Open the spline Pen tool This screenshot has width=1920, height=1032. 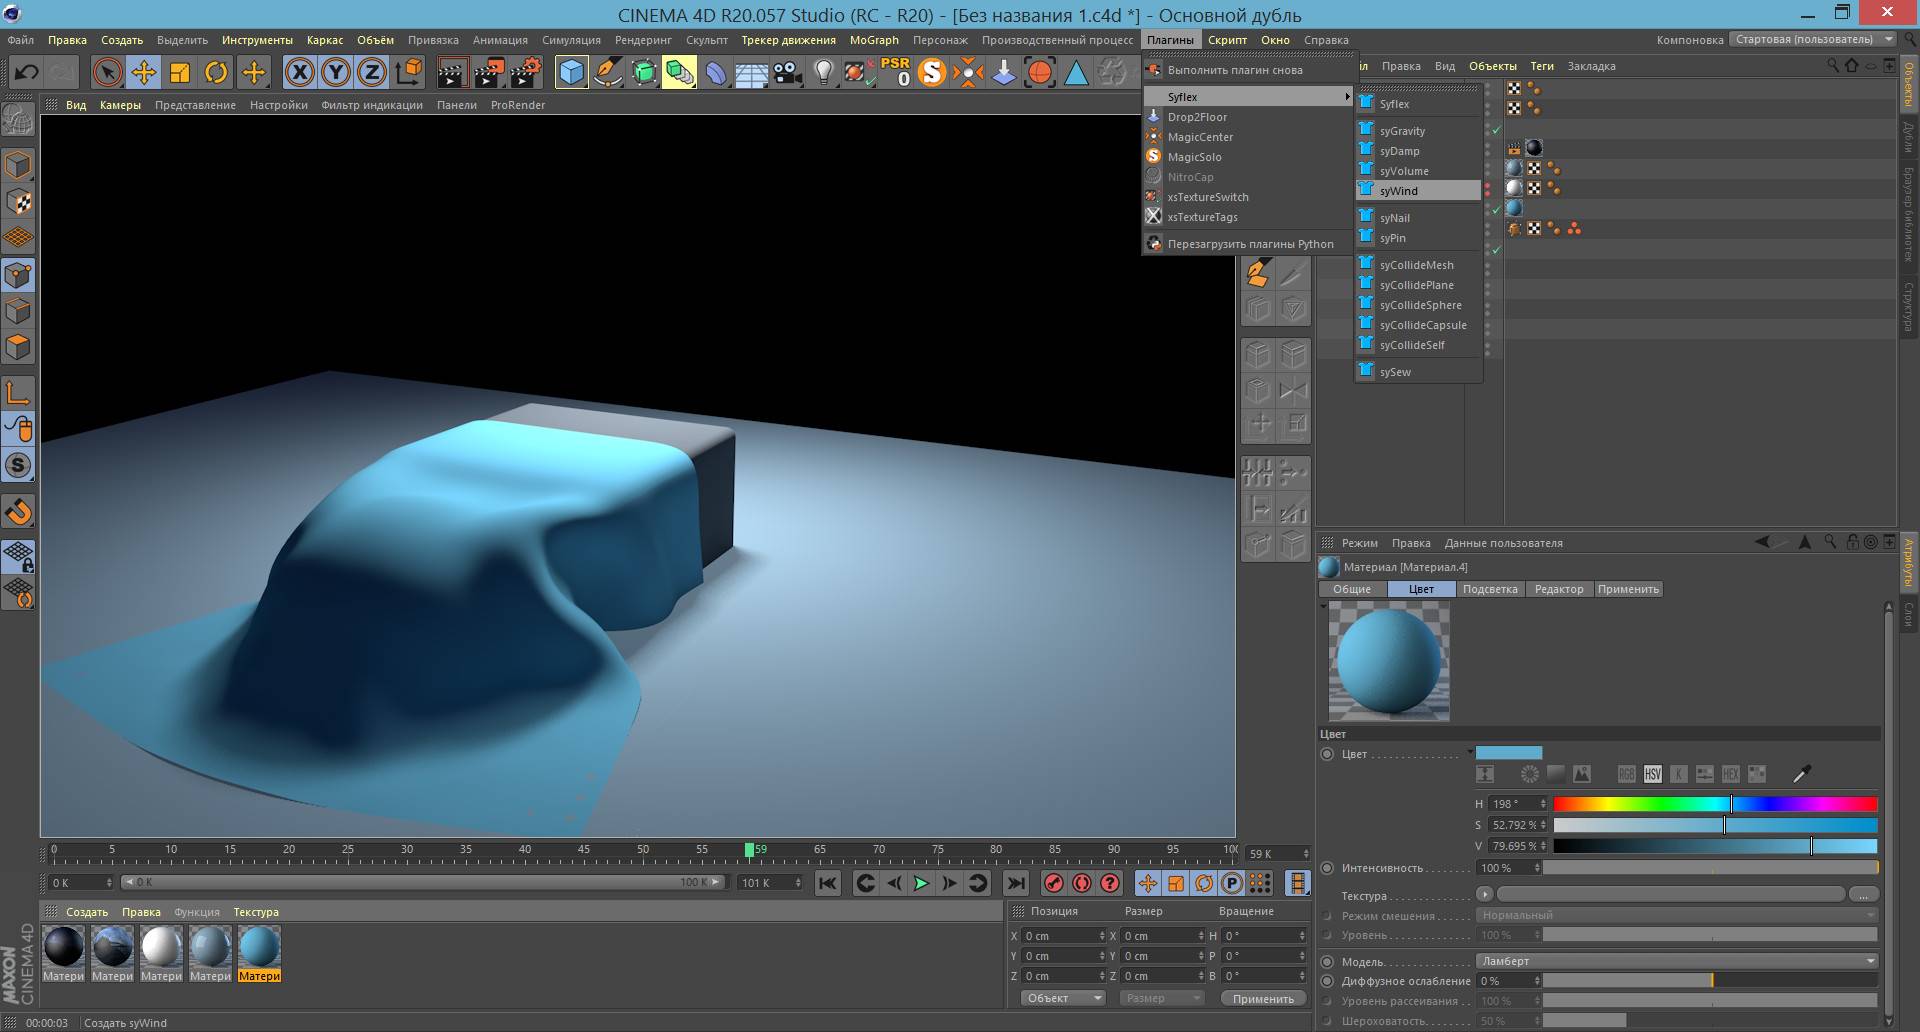click(x=607, y=72)
